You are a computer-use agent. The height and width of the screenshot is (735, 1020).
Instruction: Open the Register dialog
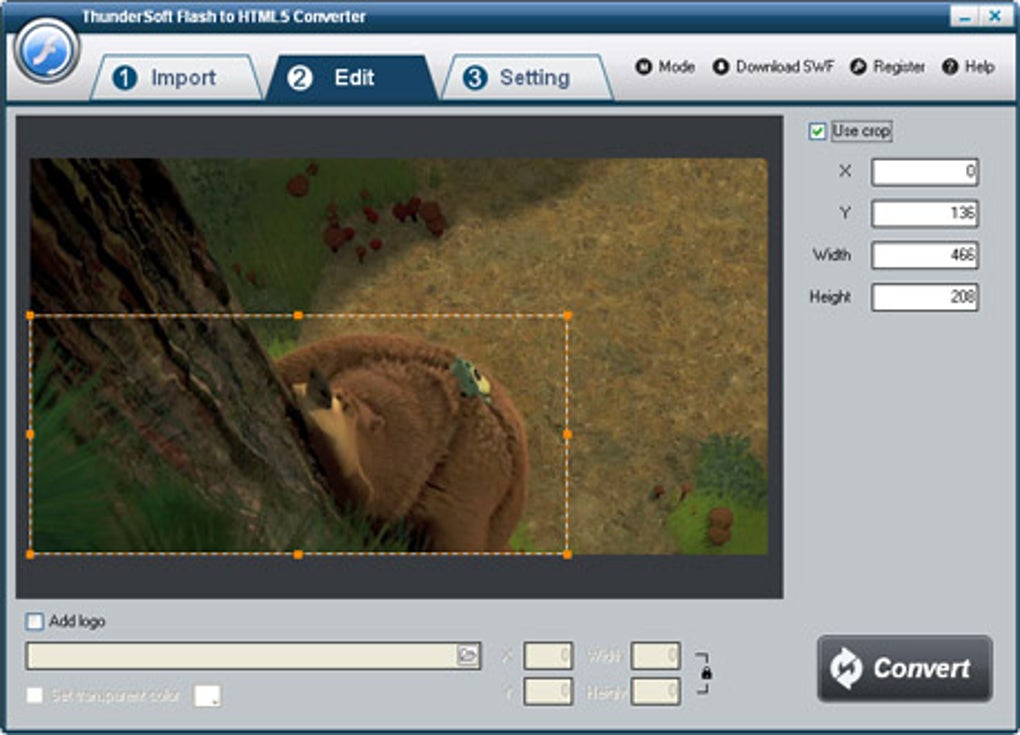(888, 66)
